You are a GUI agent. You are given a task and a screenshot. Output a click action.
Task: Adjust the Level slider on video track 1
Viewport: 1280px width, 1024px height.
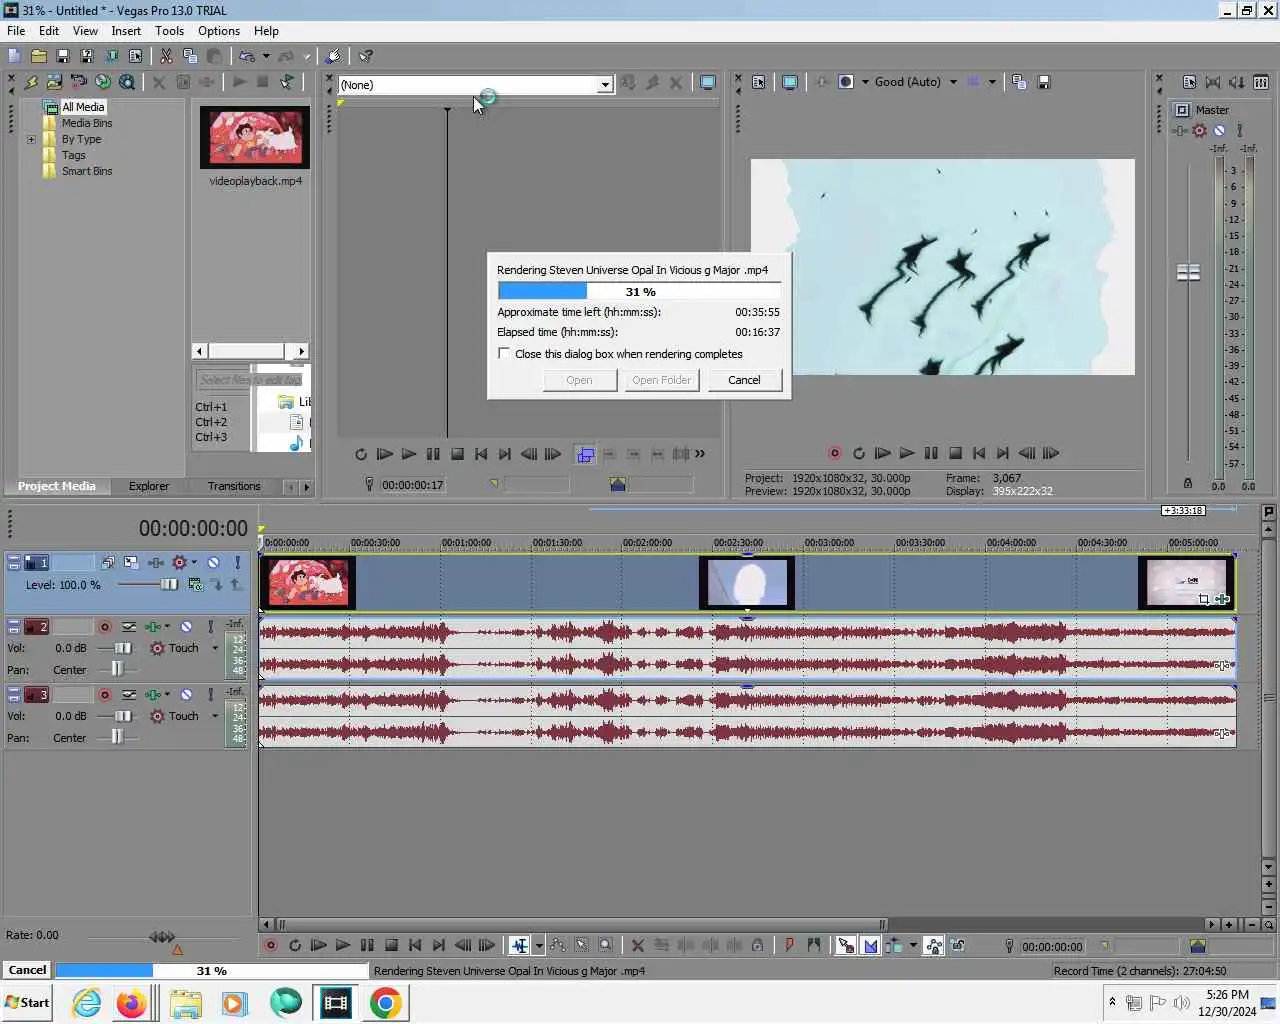[169, 585]
